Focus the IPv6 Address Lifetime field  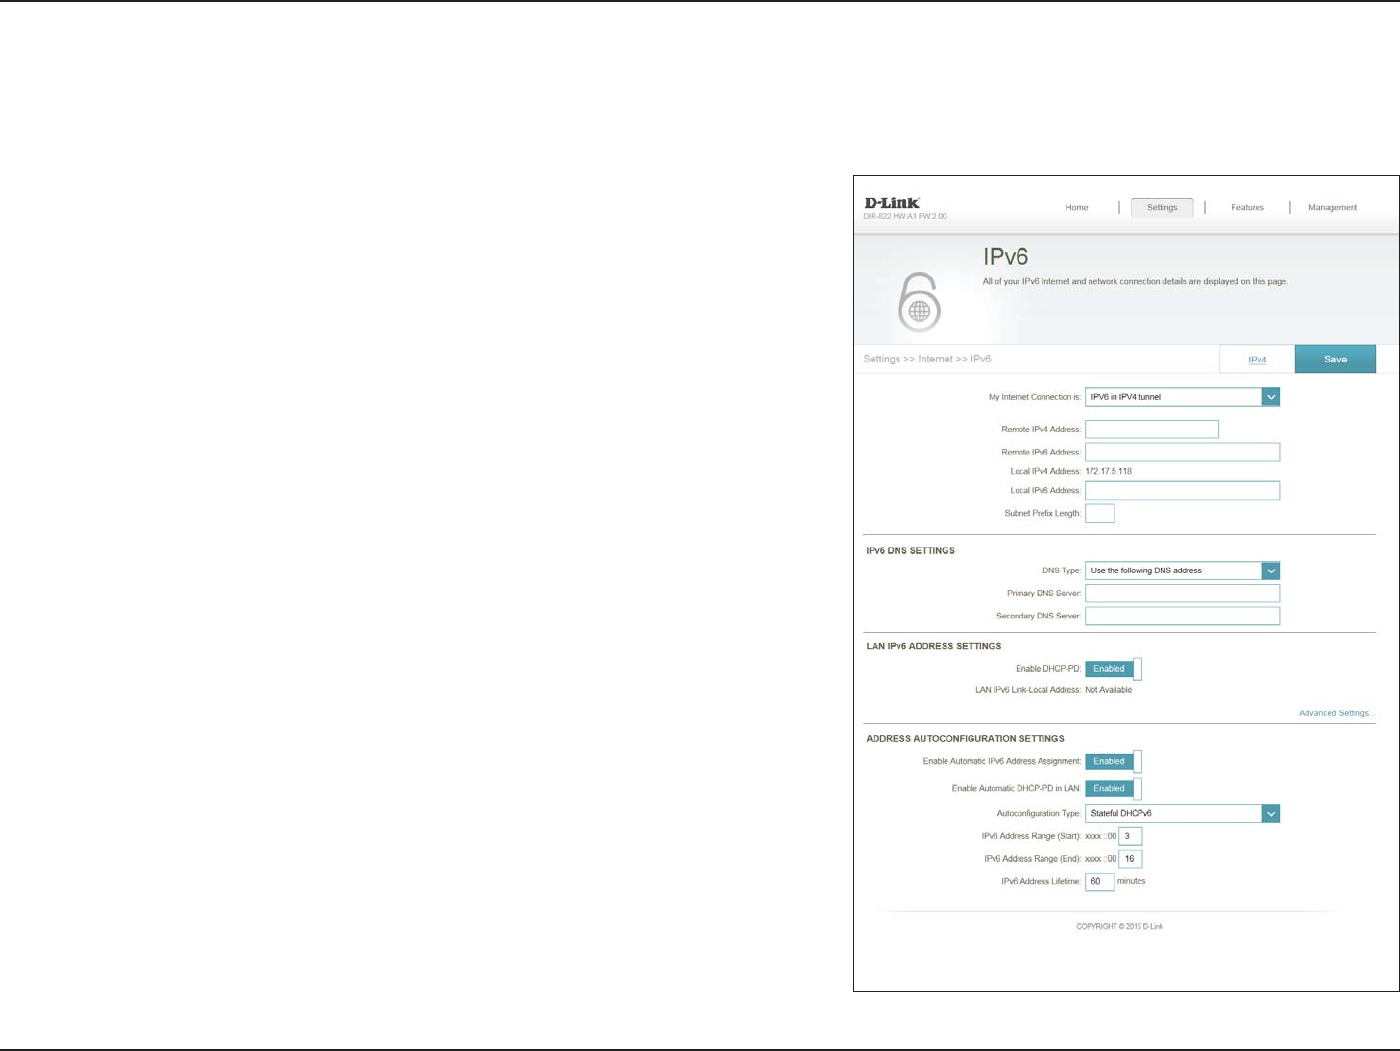click(x=1100, y=882)
